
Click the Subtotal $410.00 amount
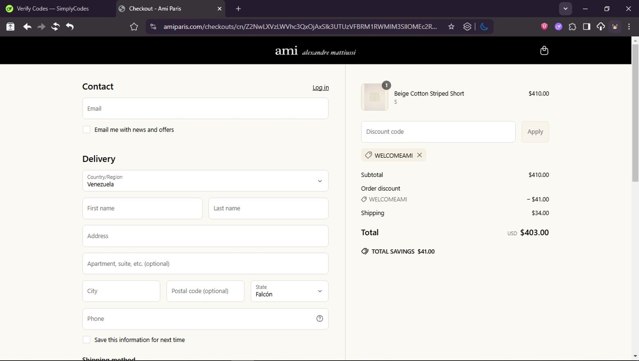click(x=538, y=175)
